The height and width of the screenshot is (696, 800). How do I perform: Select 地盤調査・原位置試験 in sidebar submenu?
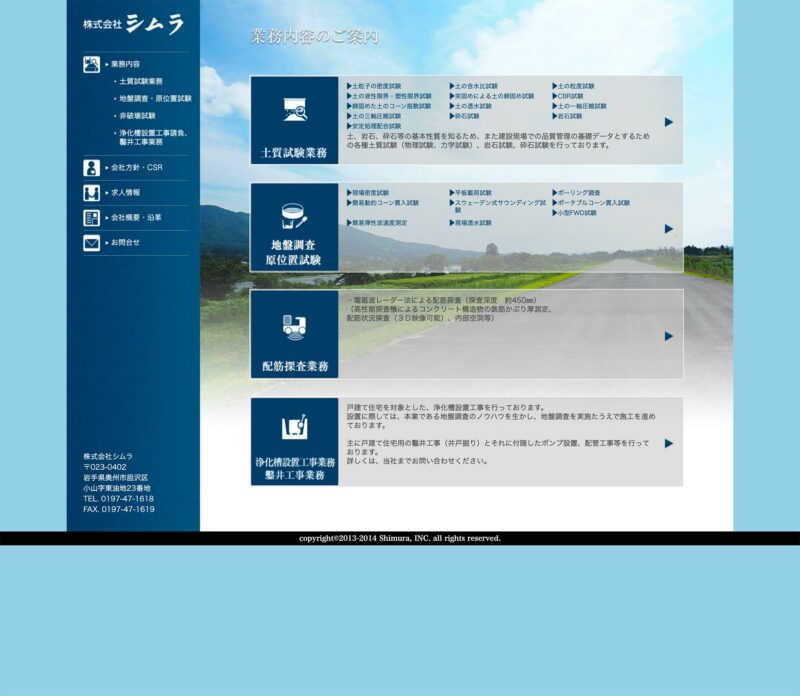point(155,99)
